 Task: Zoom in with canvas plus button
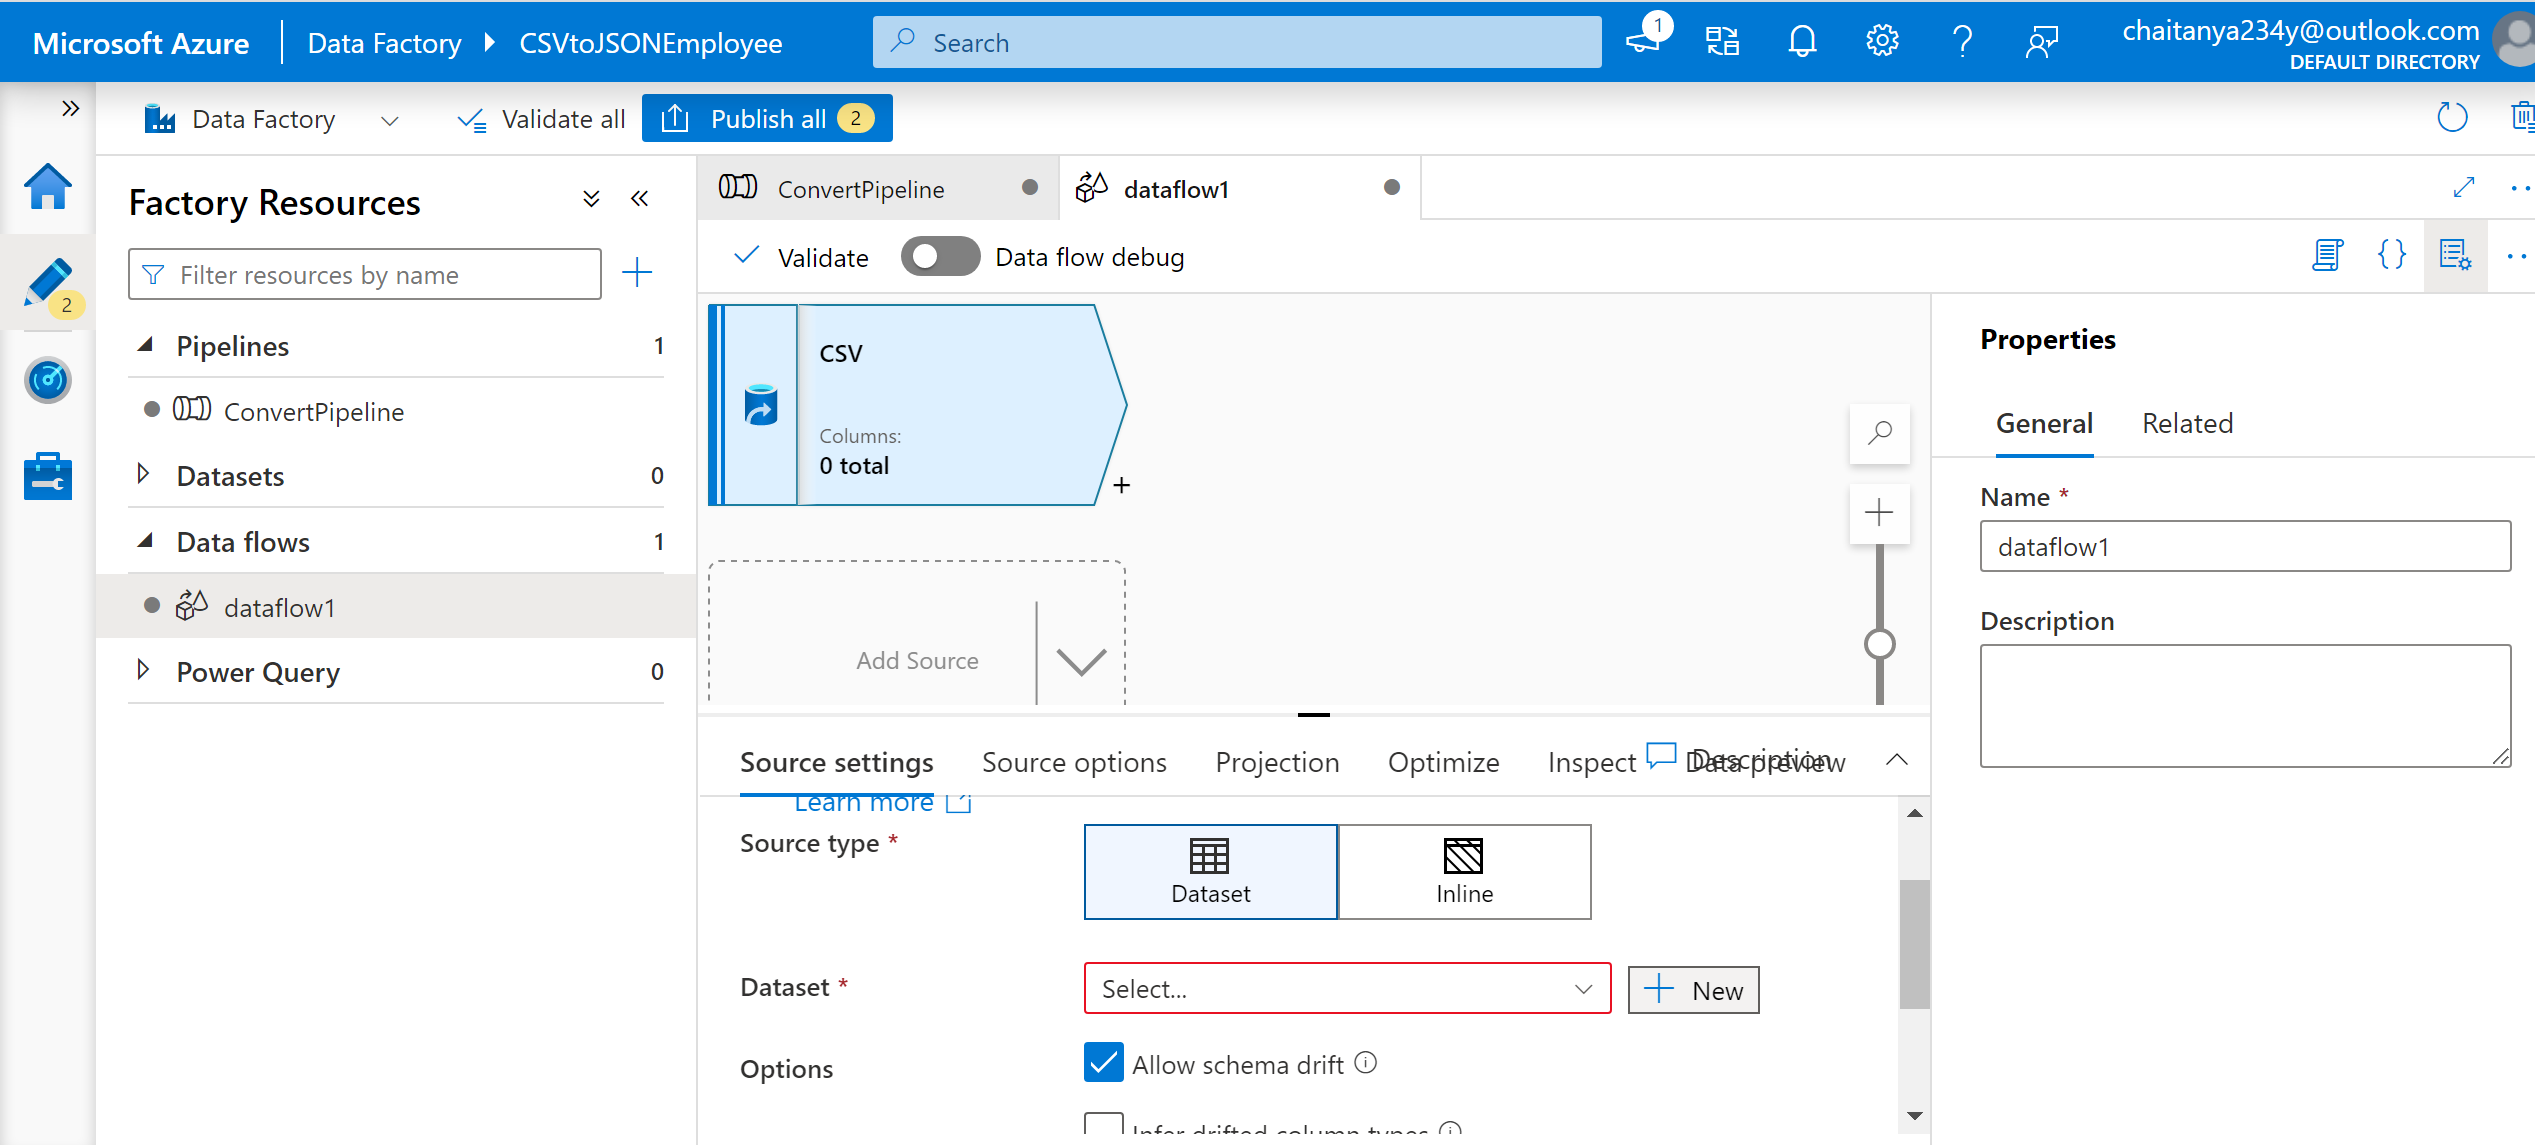tap(1880, 513)
